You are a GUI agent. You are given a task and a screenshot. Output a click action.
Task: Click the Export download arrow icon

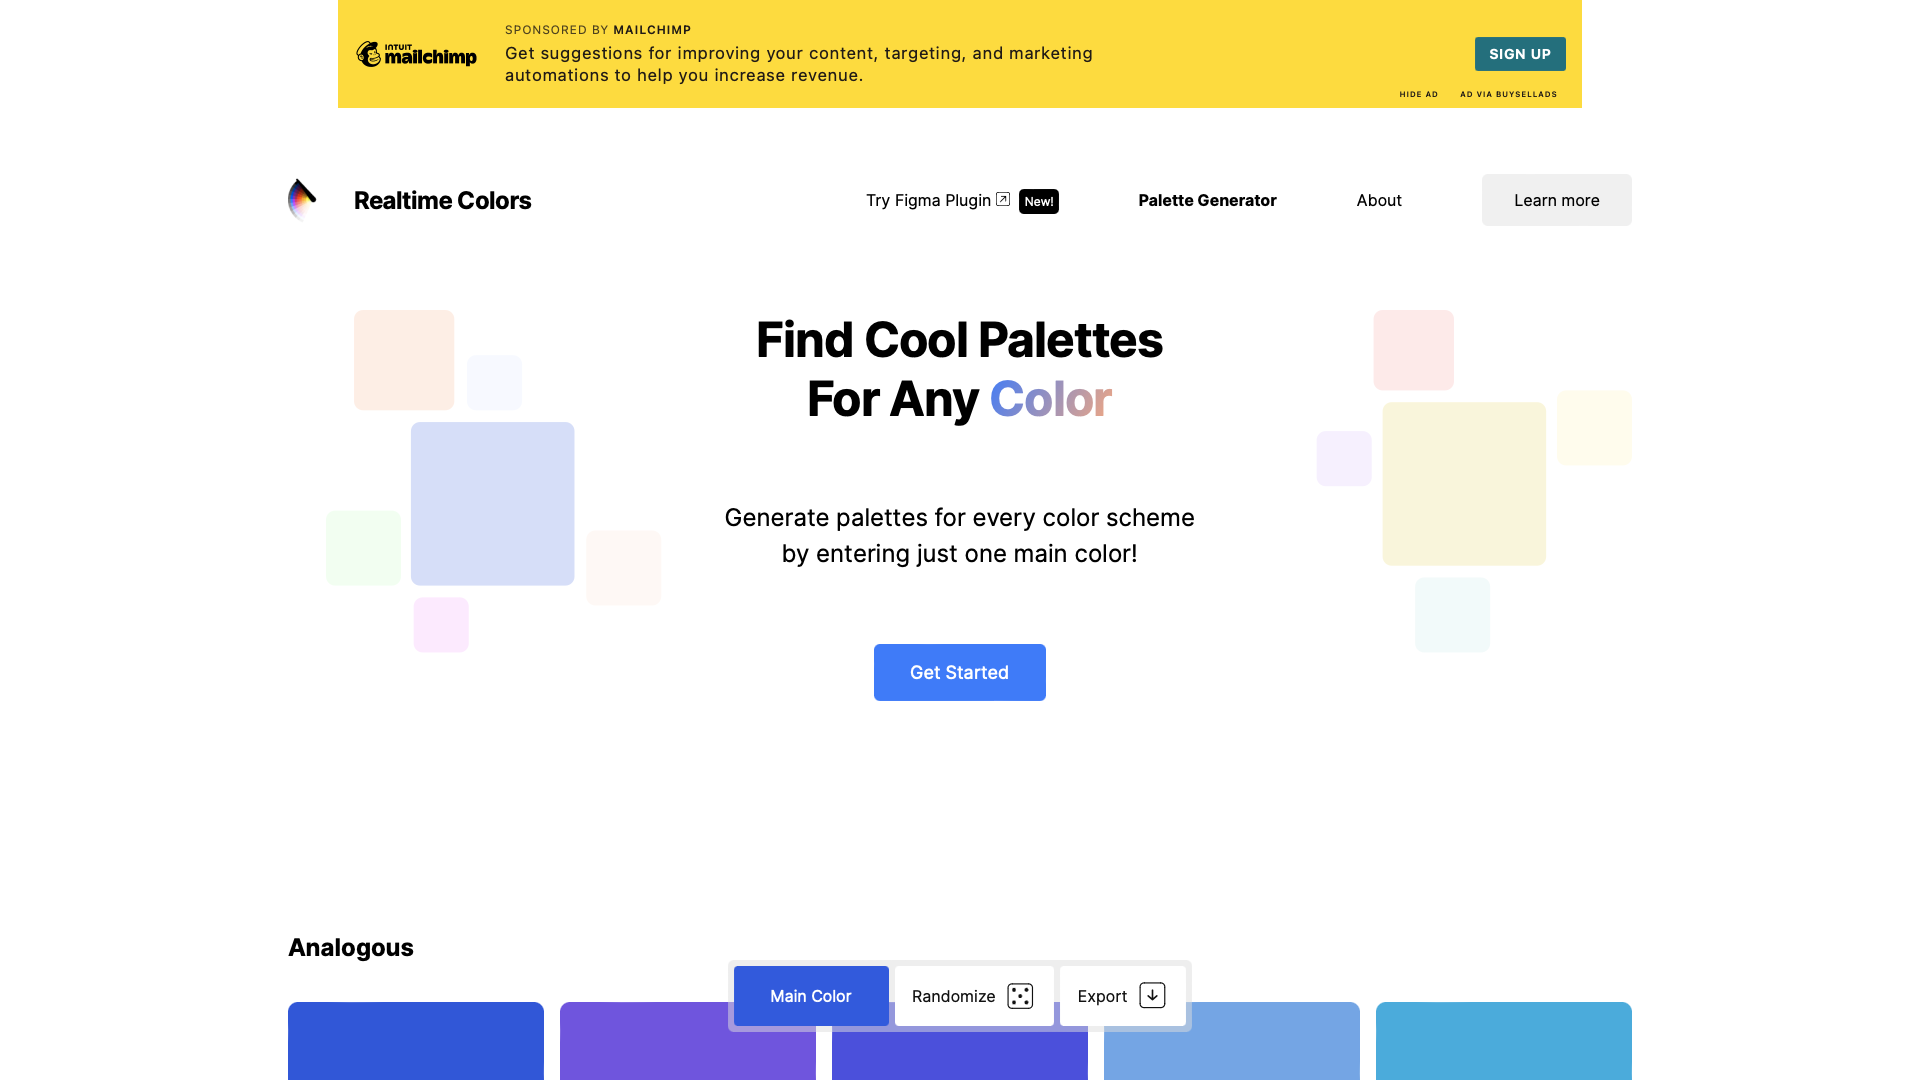point(1152,996)
